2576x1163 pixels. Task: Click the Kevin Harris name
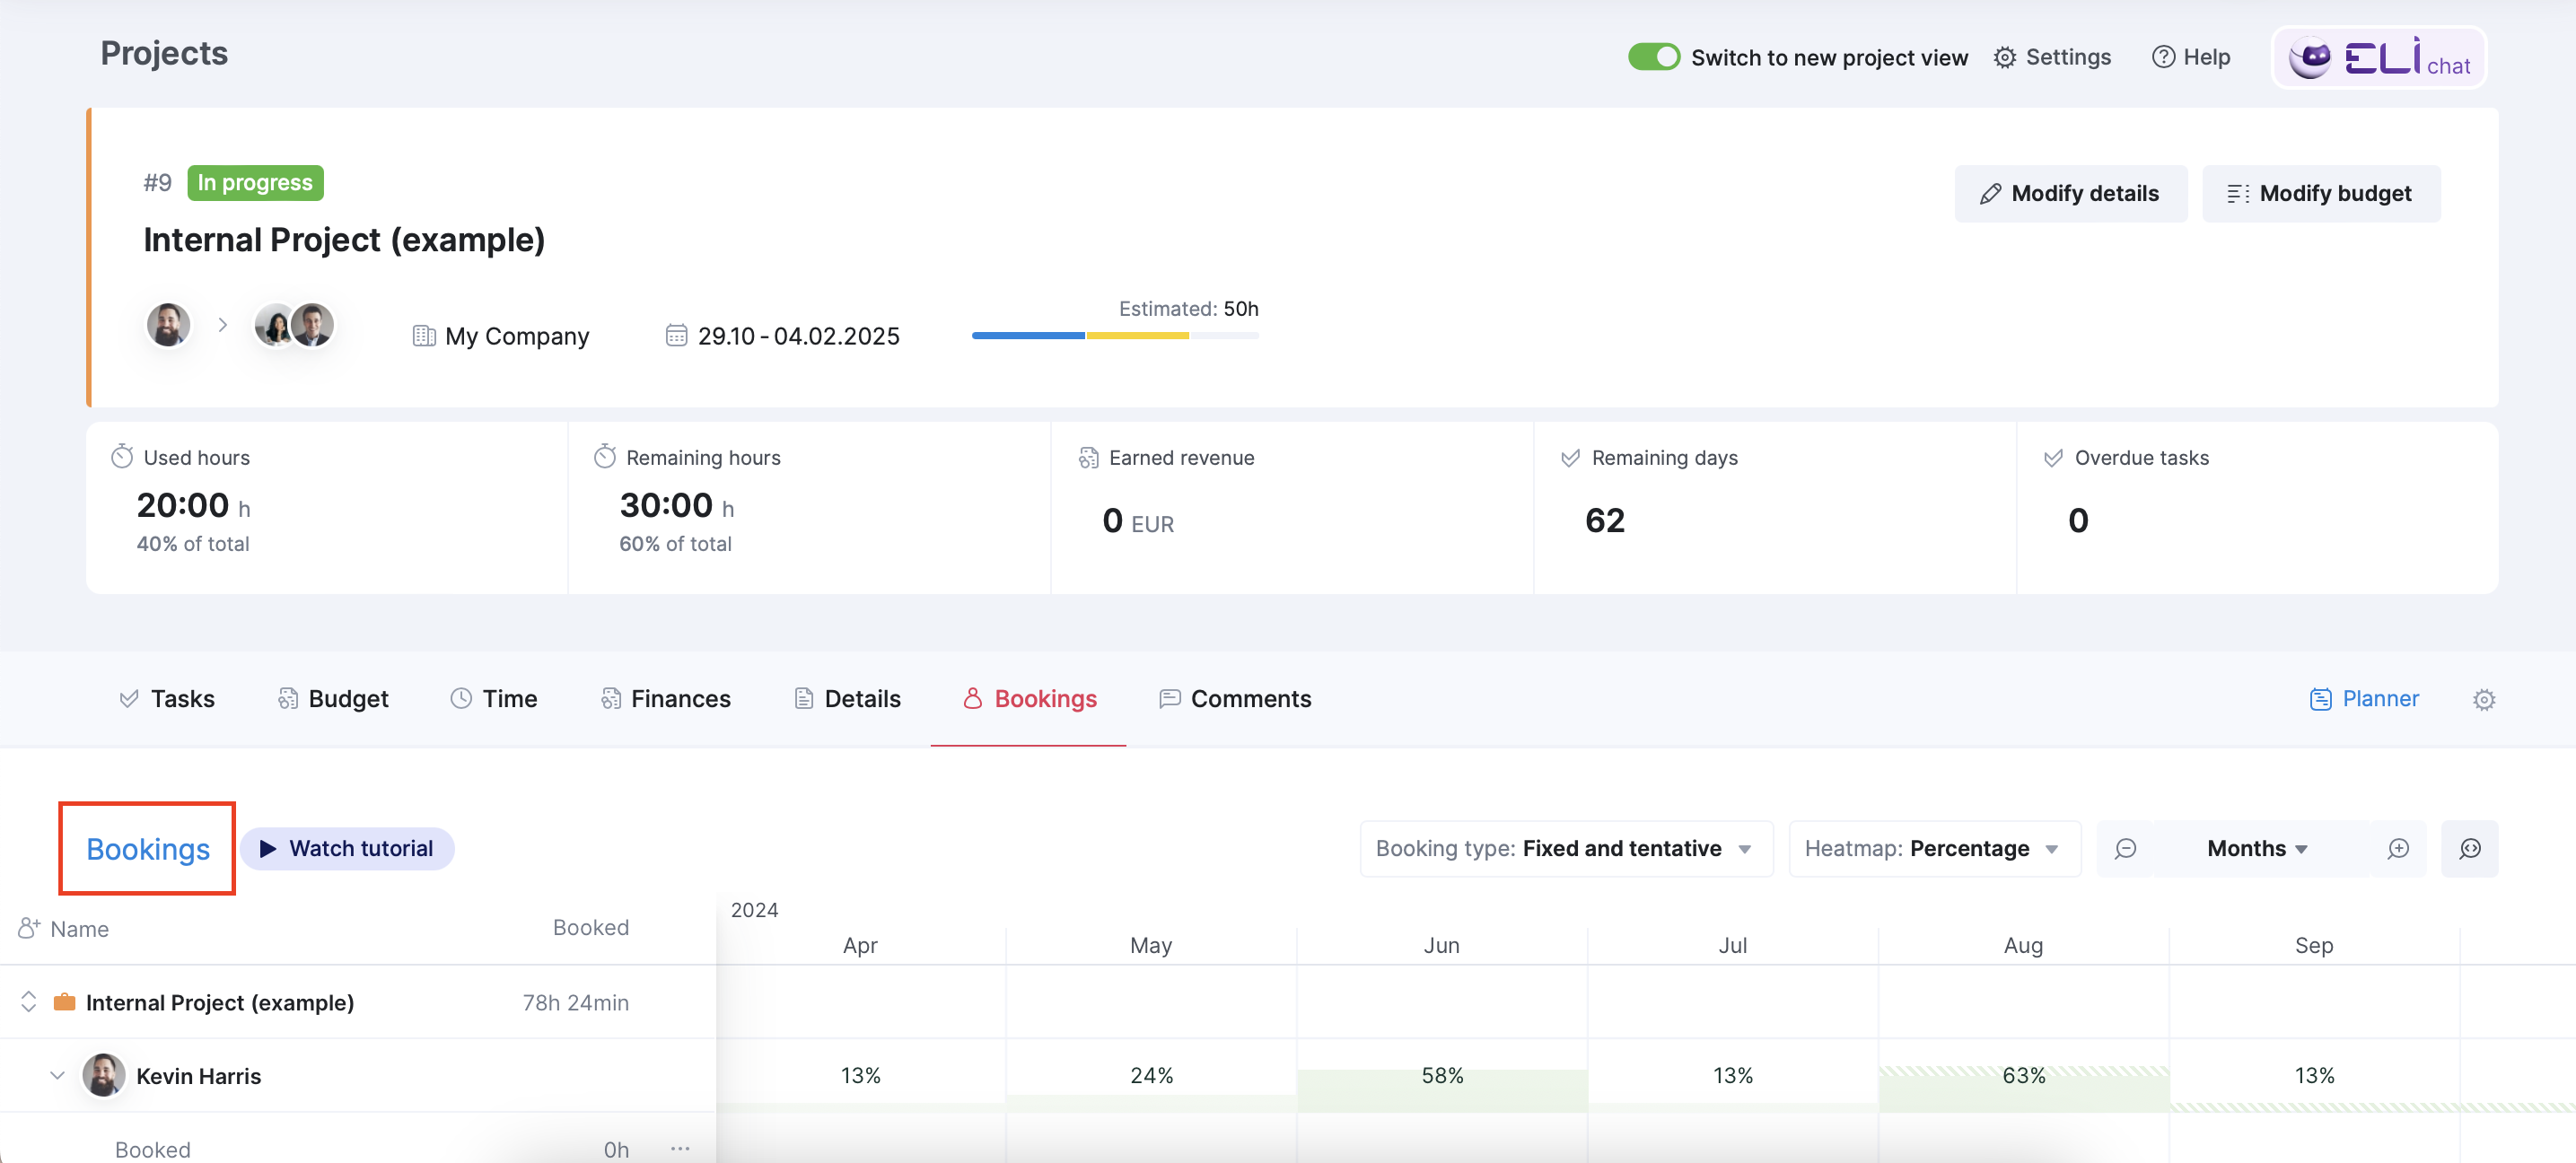coord(198,1076)
